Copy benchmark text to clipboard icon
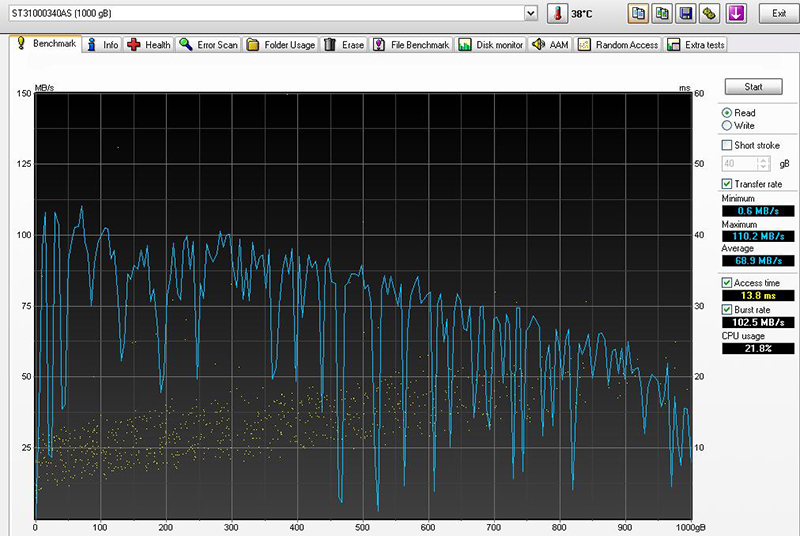This screenshot has height=536, width=800. coord(638,13)
